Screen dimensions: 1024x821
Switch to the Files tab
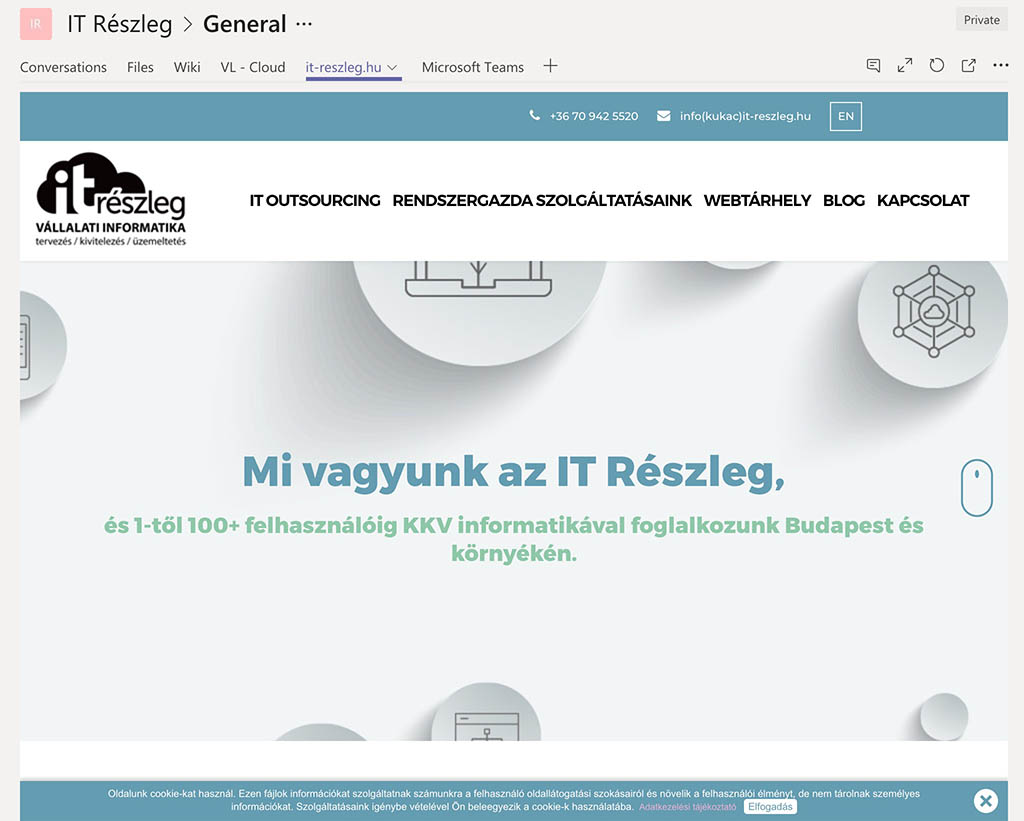tap(140, 67)
